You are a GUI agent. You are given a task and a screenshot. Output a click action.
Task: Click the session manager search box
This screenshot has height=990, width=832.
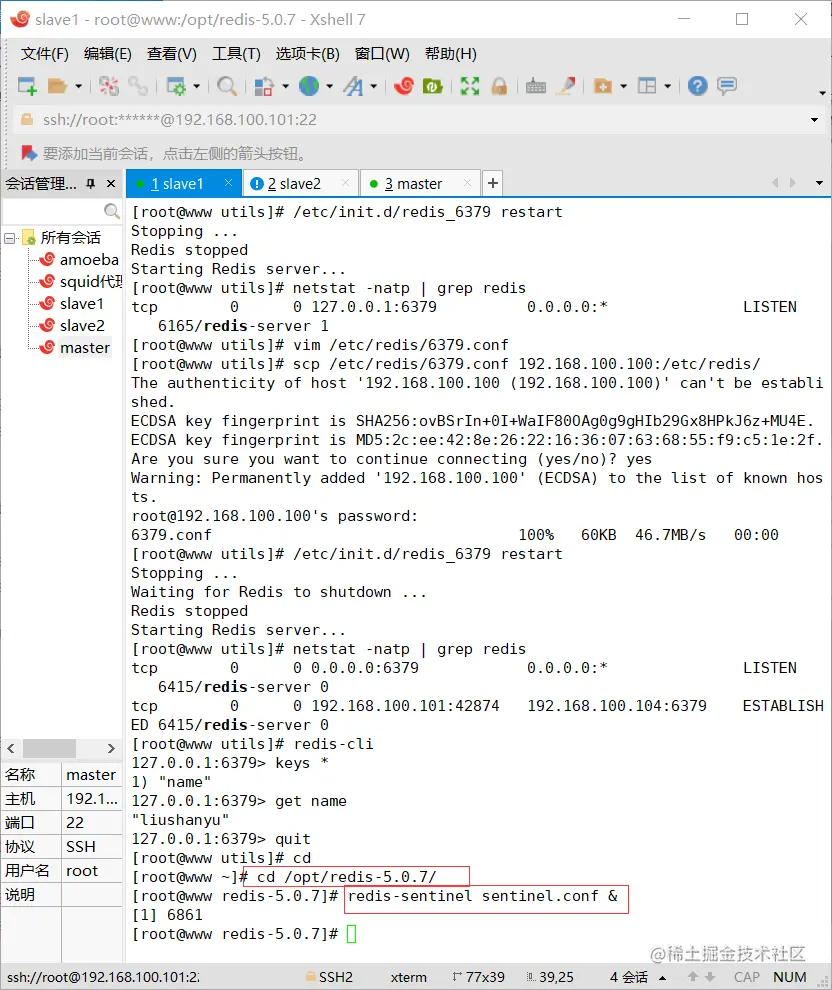pos(61,211)
